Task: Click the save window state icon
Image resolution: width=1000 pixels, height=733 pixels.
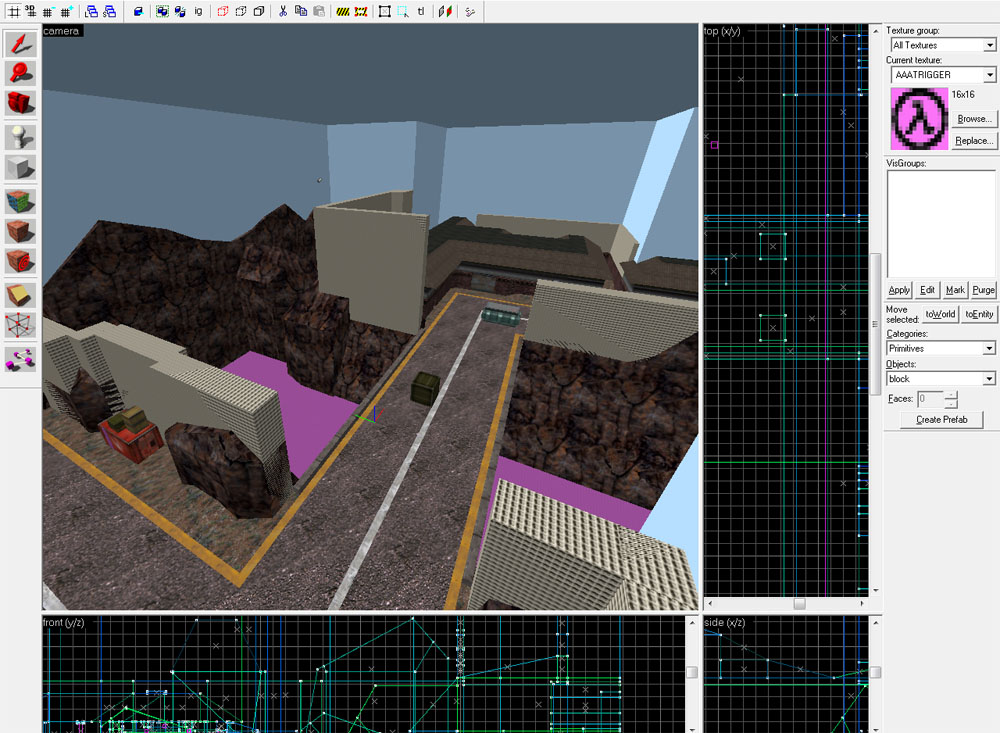Action: coord(110,11)
